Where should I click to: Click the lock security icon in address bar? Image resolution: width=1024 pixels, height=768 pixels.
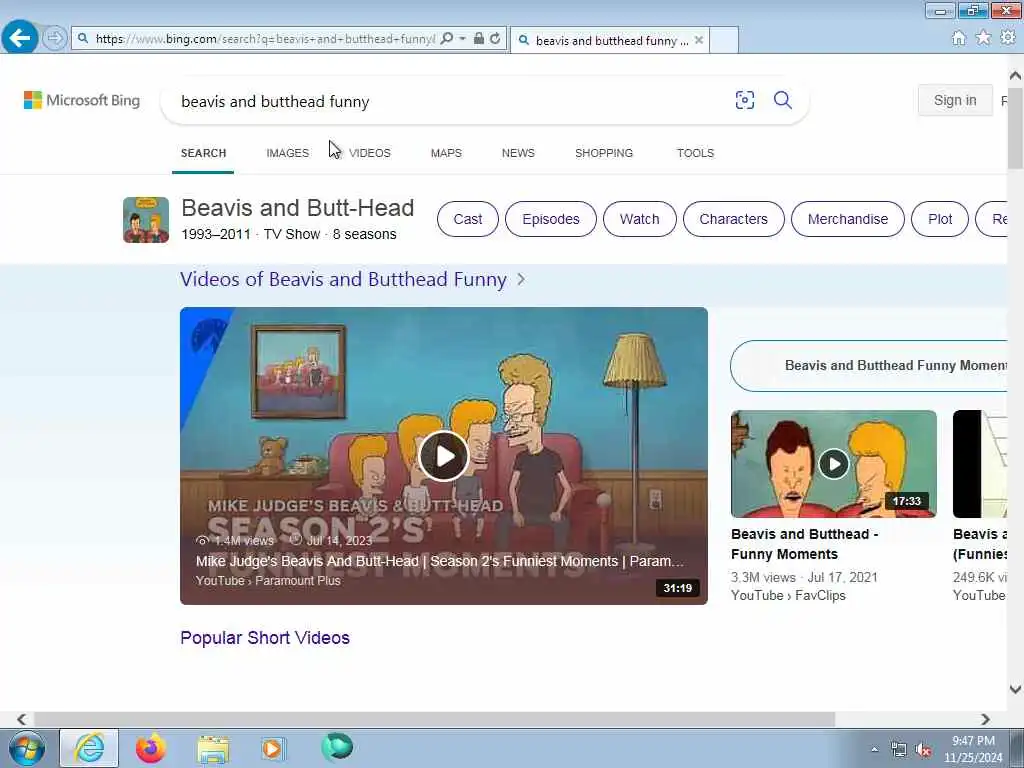(479, 39)
